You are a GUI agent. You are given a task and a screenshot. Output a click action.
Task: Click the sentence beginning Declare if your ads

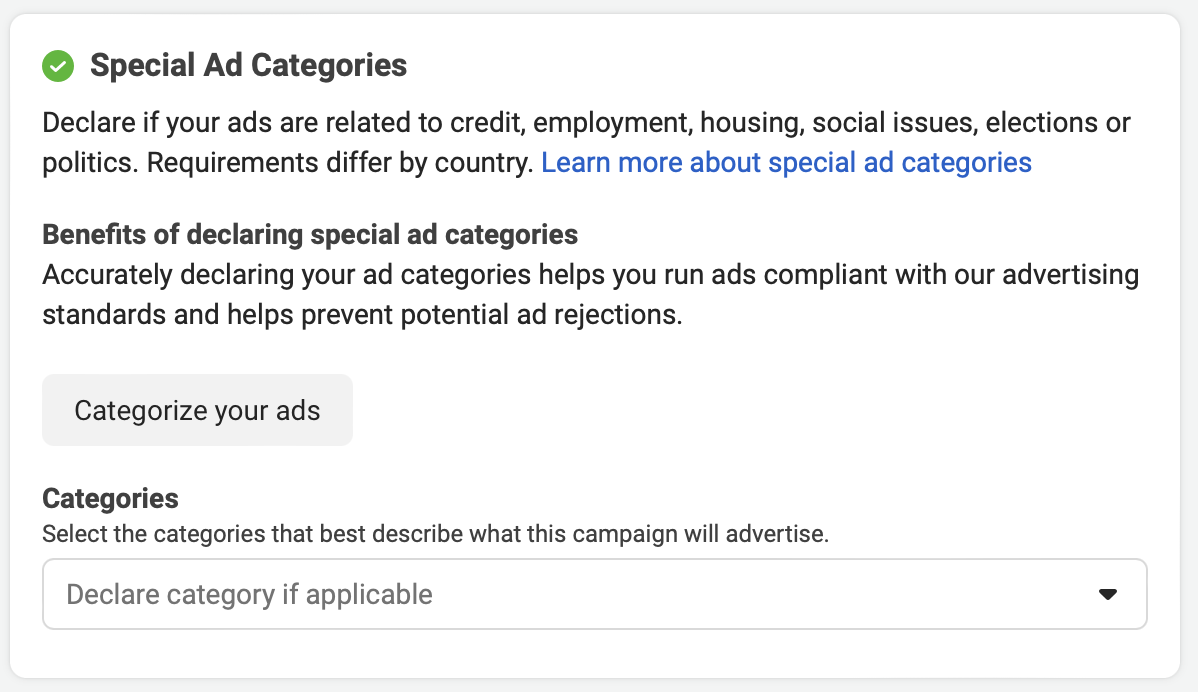(x=586, y=142)
